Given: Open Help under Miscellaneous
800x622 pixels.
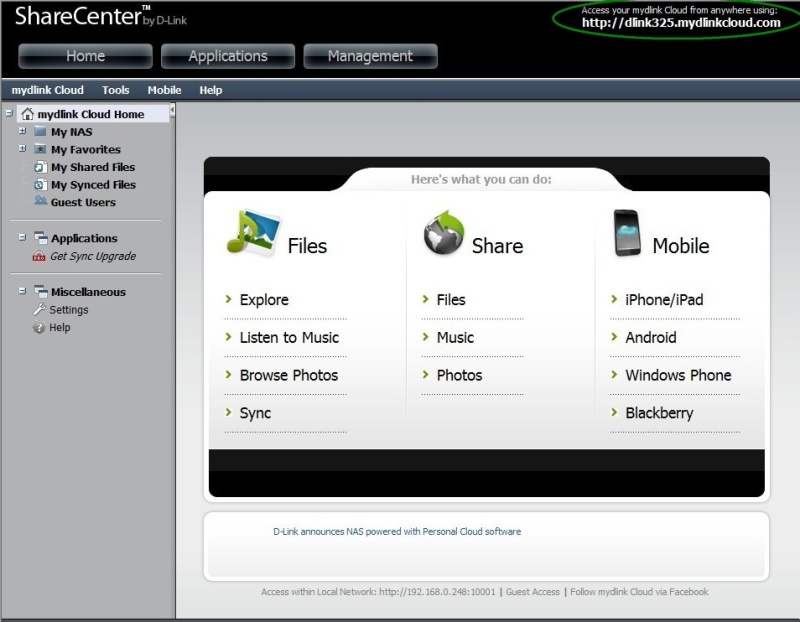Looking at the screenshot, I should point(60,328).
